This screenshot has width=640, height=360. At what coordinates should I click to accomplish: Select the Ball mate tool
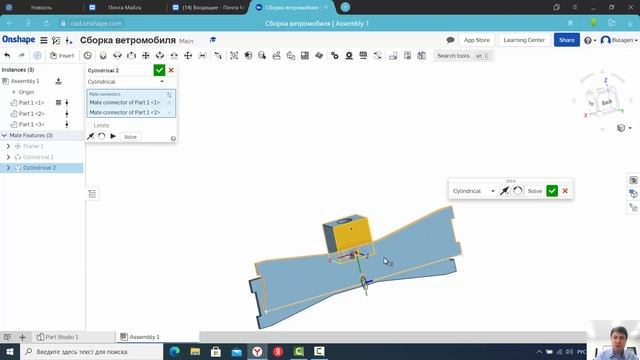pyautogui.click(x=188, y=56)
